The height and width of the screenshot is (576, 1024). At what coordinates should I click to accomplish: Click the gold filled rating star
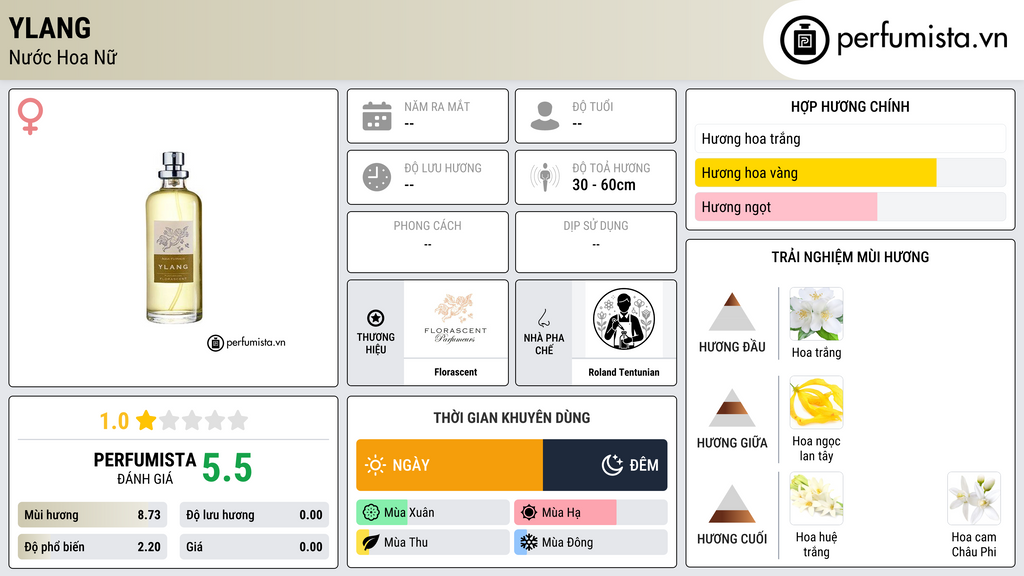(146, 420)
